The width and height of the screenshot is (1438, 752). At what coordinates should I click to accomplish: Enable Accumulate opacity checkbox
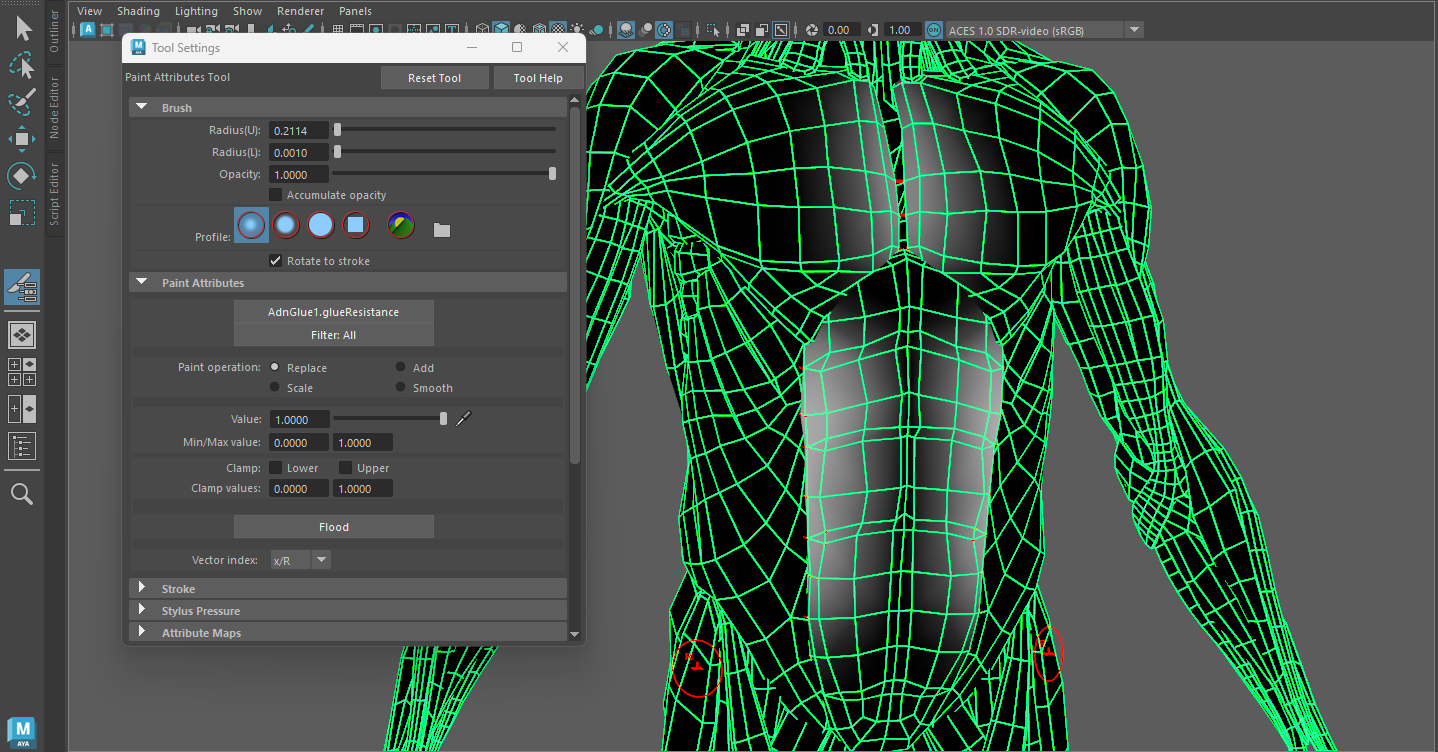pos(276,195)
